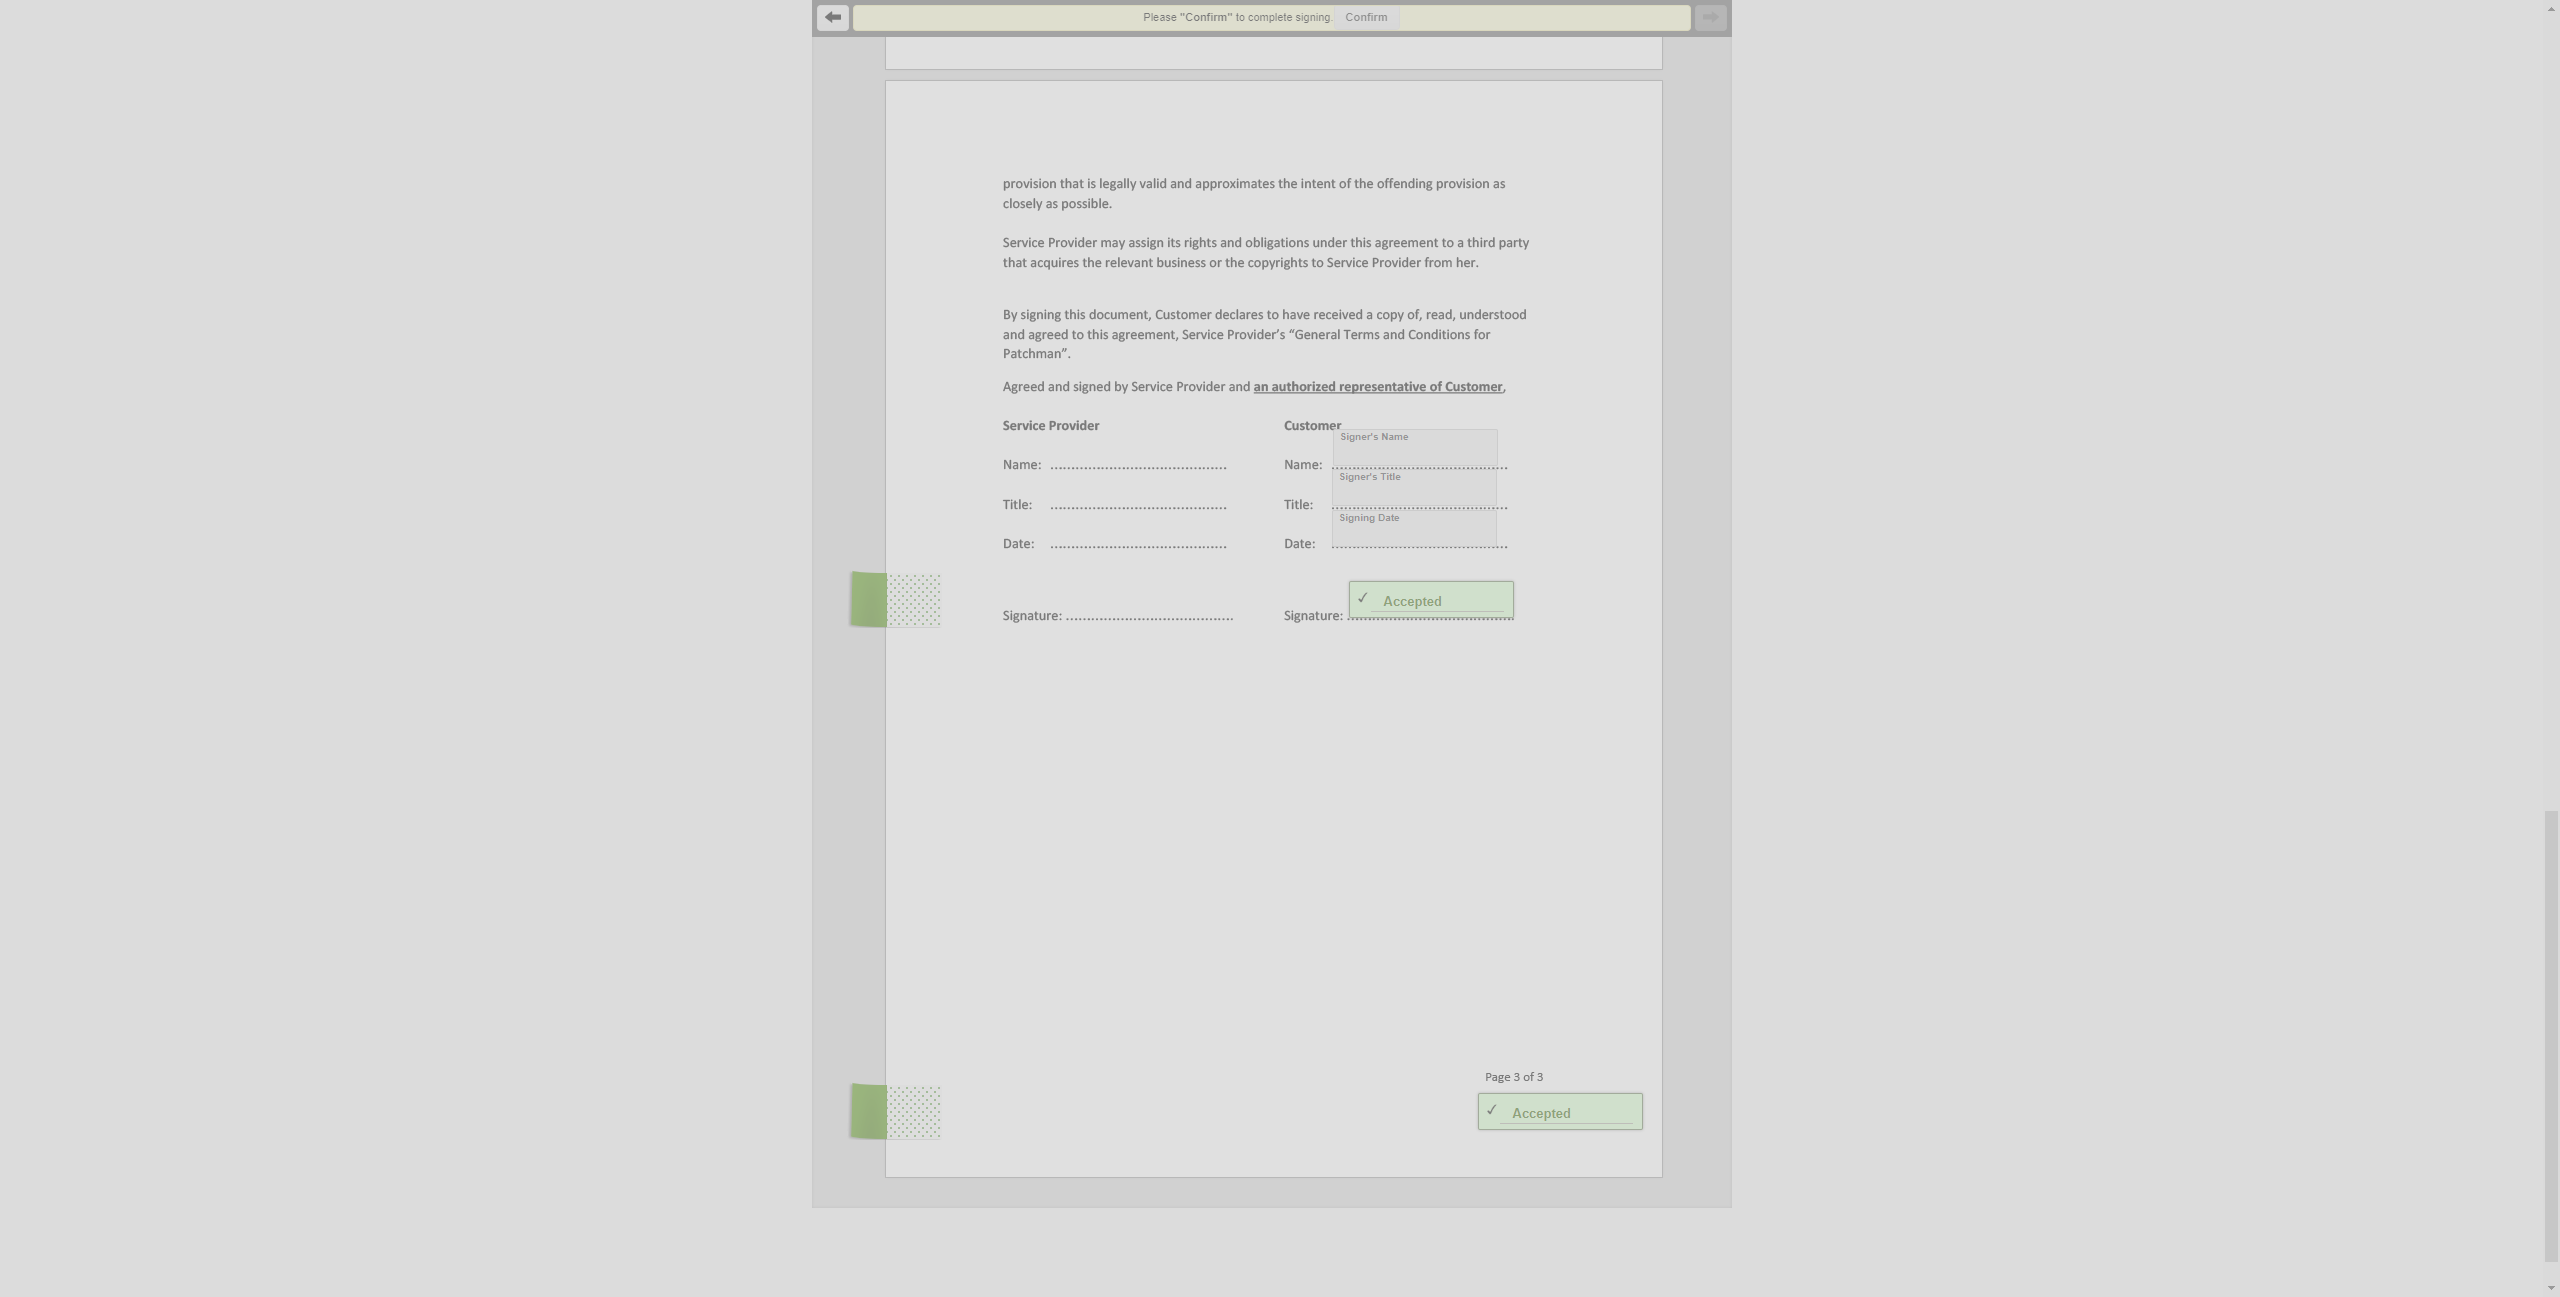Viewport: 2560px width, 1297px height.
Task: Click the Page 3 of 3 label
Action: [1513, 1077]
